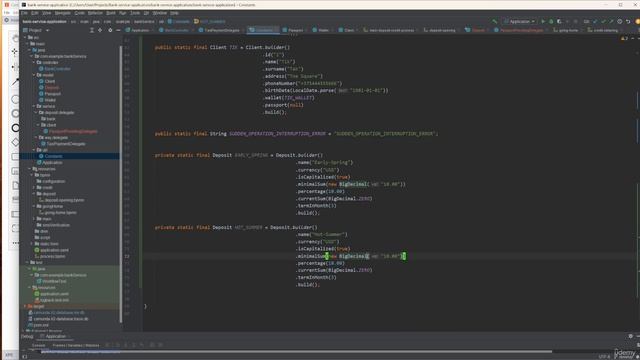Click the Git update project icon
This screenshot has width=640, height=360.
[595, 21]
